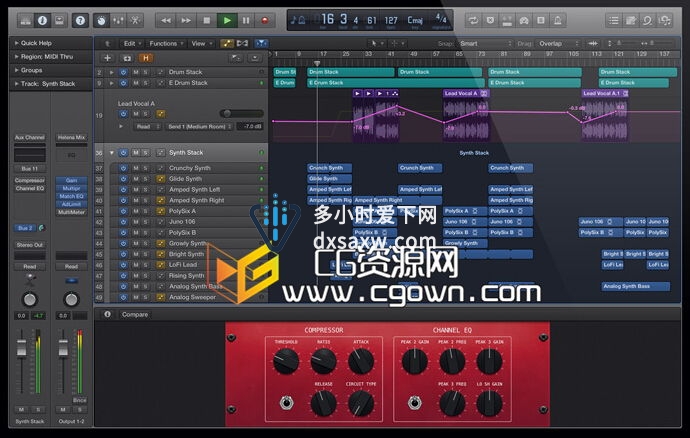Image resolution: width=690 pixels, height=438 pixels.
Task: Adjust Lead Vocal A volume slider
Action: (241, 114)
